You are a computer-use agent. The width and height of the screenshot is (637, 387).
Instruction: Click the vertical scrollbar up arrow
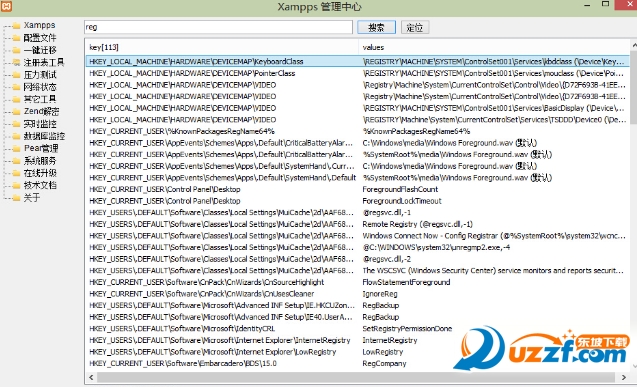(634, 44)
